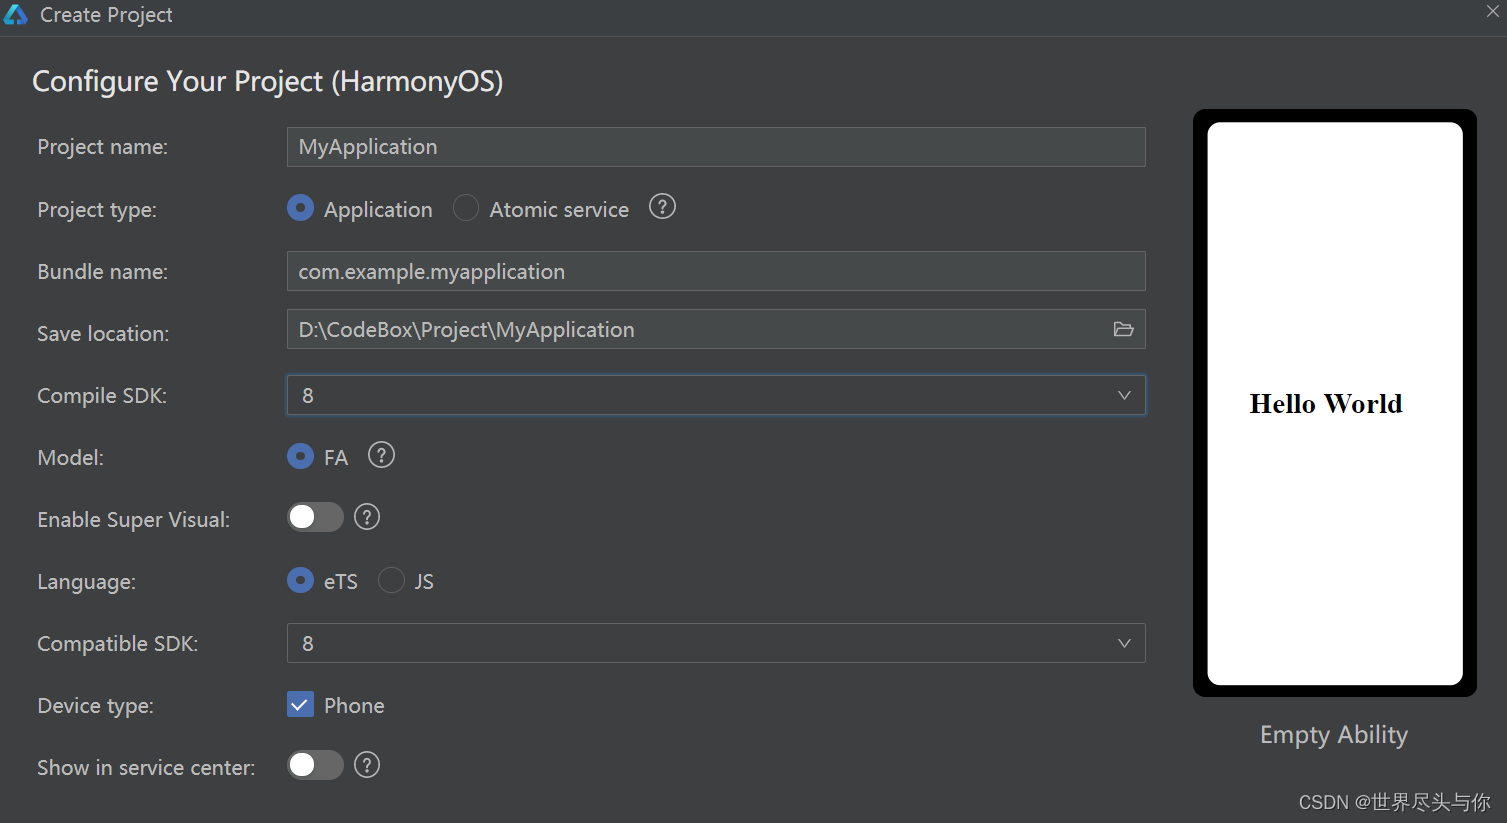Uncheck the Phone device type checkbox
Viewport: 1507px width, 823px height.
(300, 704)
